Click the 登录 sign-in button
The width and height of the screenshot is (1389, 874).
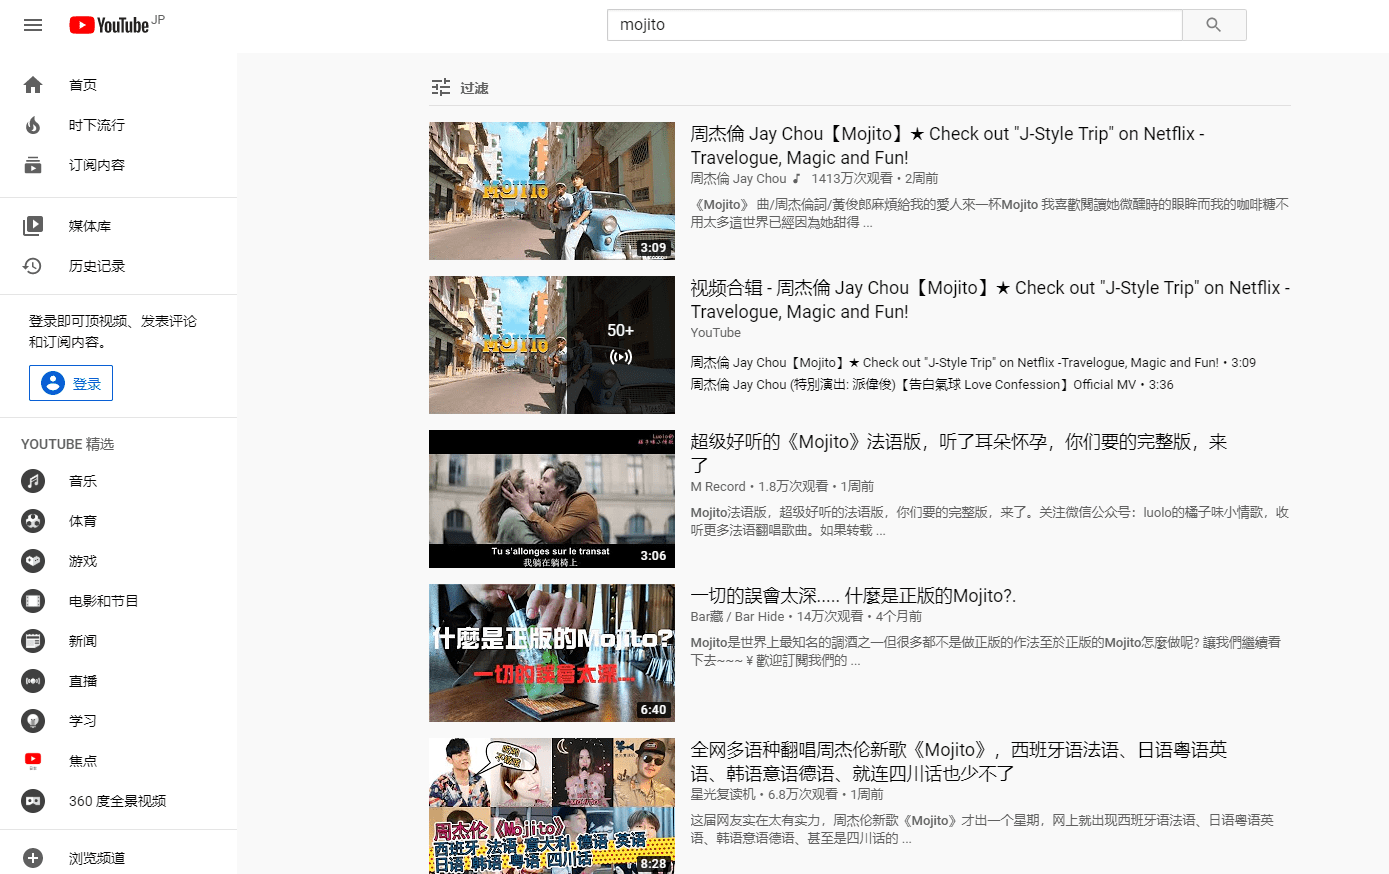click(x=71, y=383)
